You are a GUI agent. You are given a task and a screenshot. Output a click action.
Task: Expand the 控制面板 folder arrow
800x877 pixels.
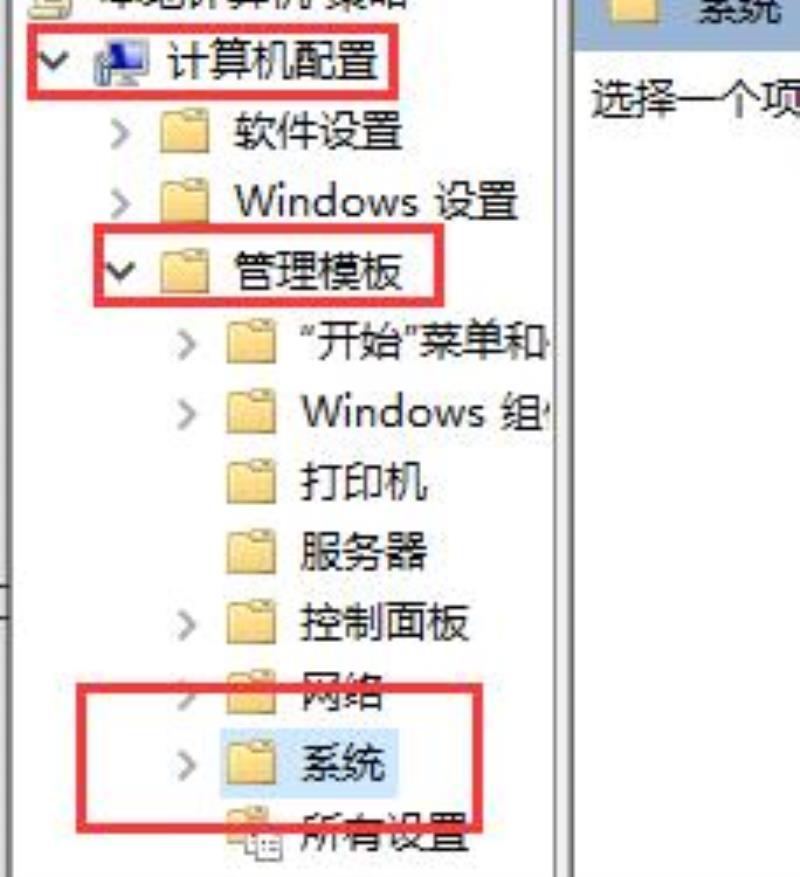click(187, 624)
